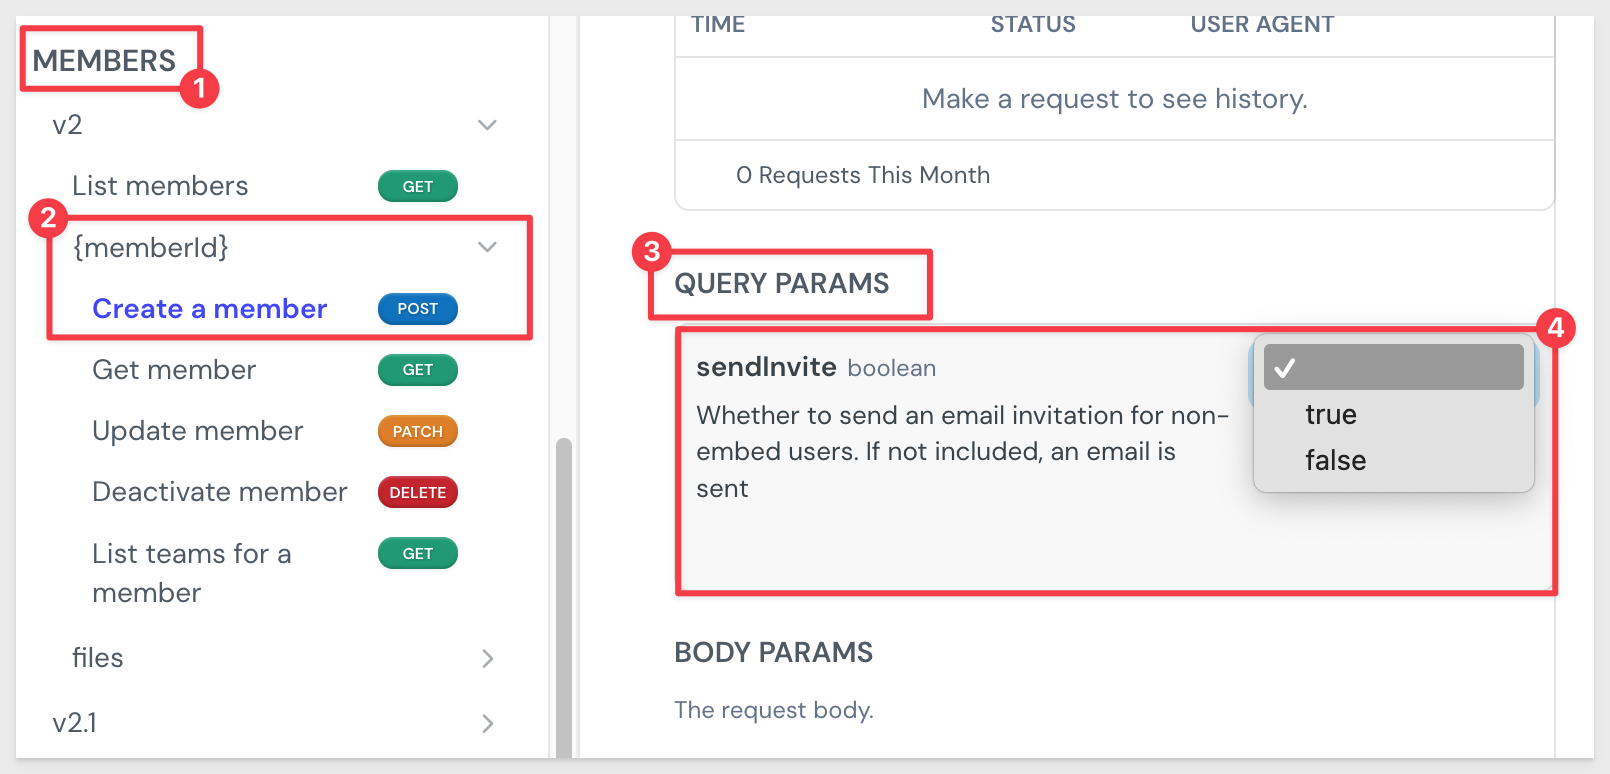This screenshot has height=774, width=1610.
Task: Open the Get member endpoint
Action: pos(174,370)
